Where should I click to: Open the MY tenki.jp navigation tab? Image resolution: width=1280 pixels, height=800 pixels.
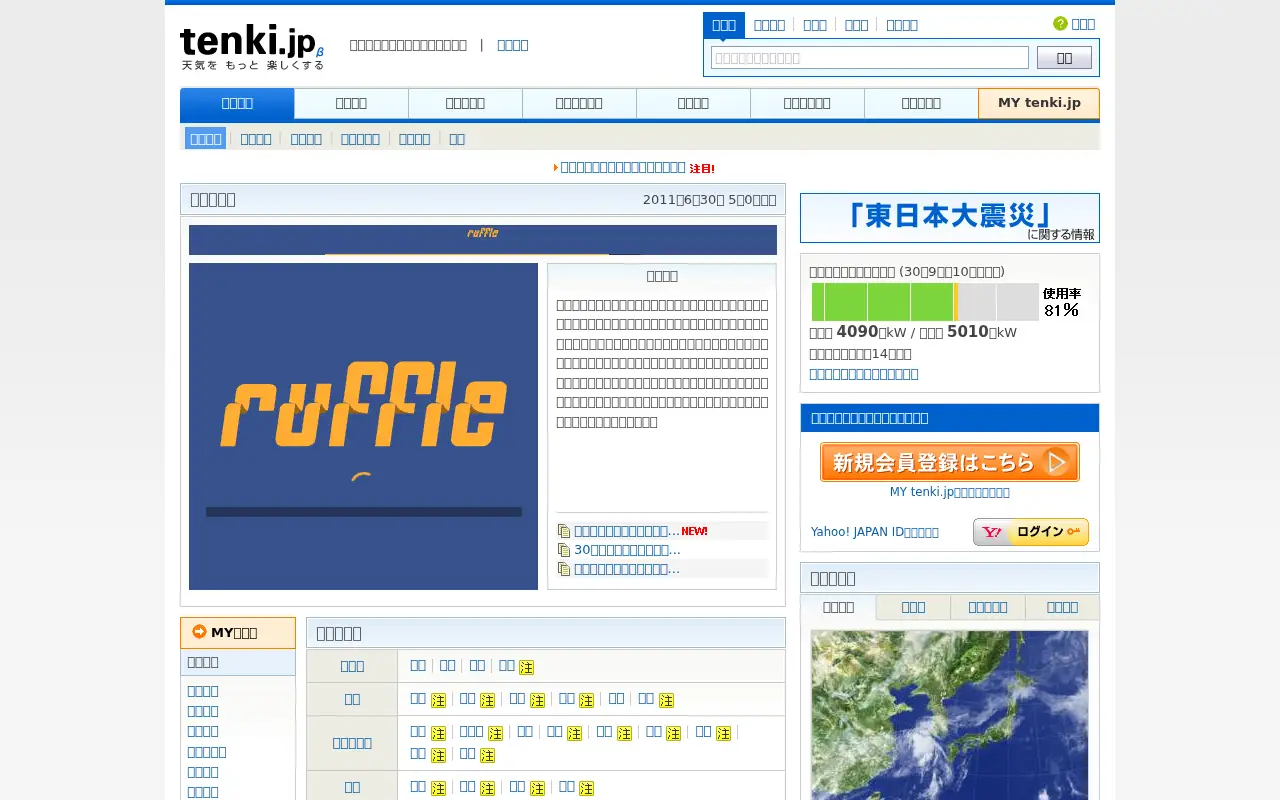click(1039, 103)
